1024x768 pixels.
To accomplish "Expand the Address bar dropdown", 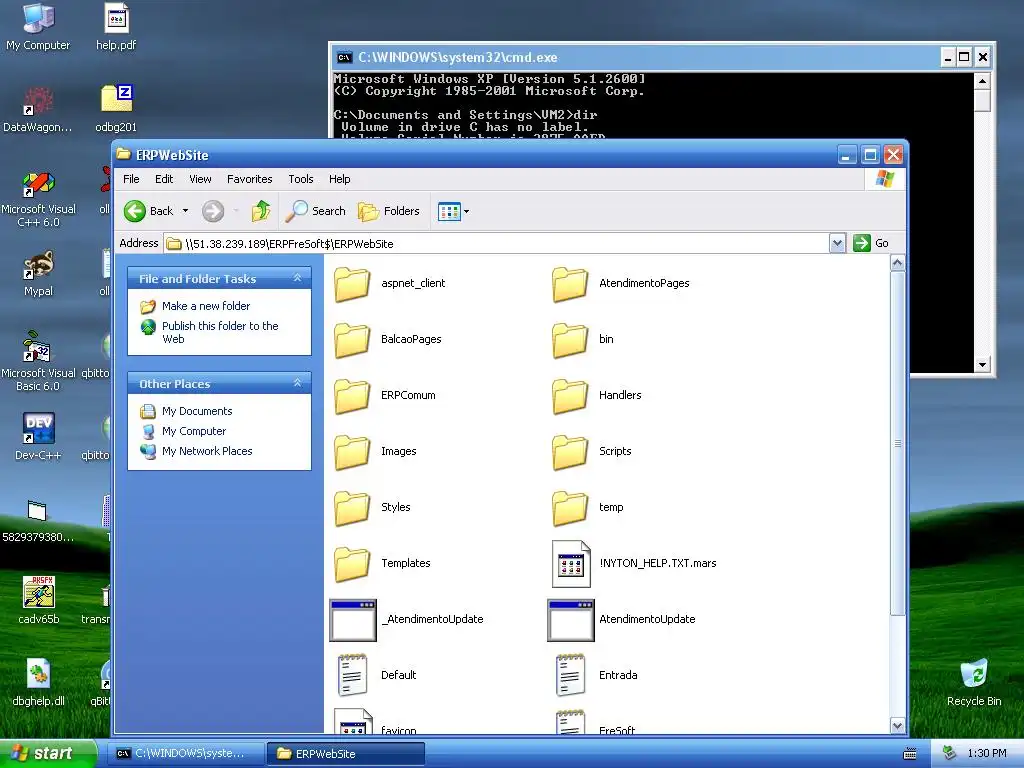I will tap(837, 244).
